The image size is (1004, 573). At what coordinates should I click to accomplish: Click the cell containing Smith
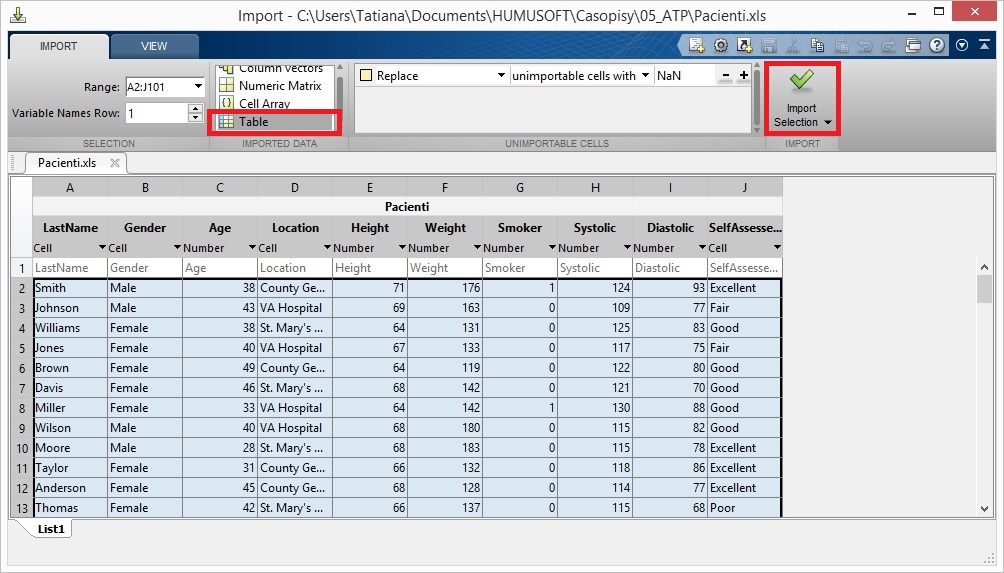coord(70,287)
